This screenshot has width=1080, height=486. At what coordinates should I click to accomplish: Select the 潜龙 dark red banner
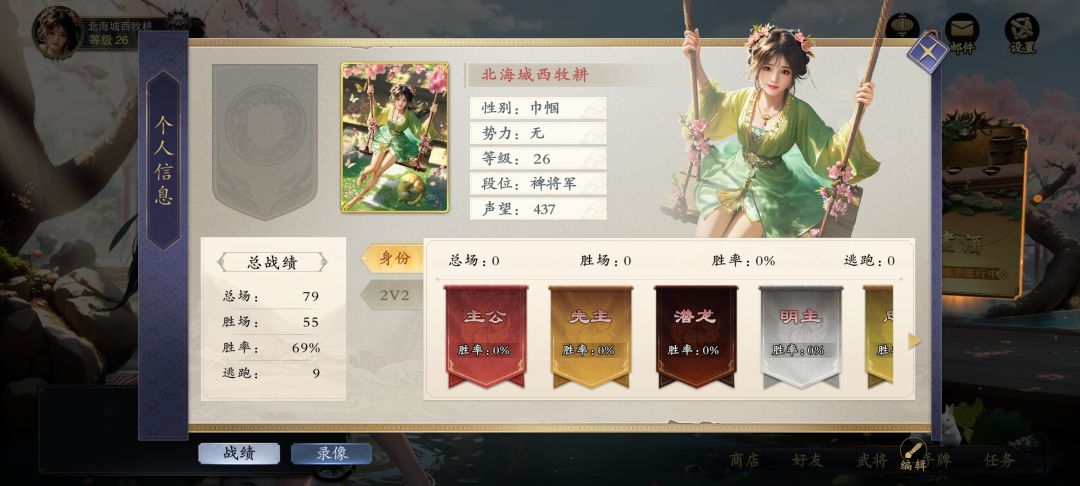(696, 336)
